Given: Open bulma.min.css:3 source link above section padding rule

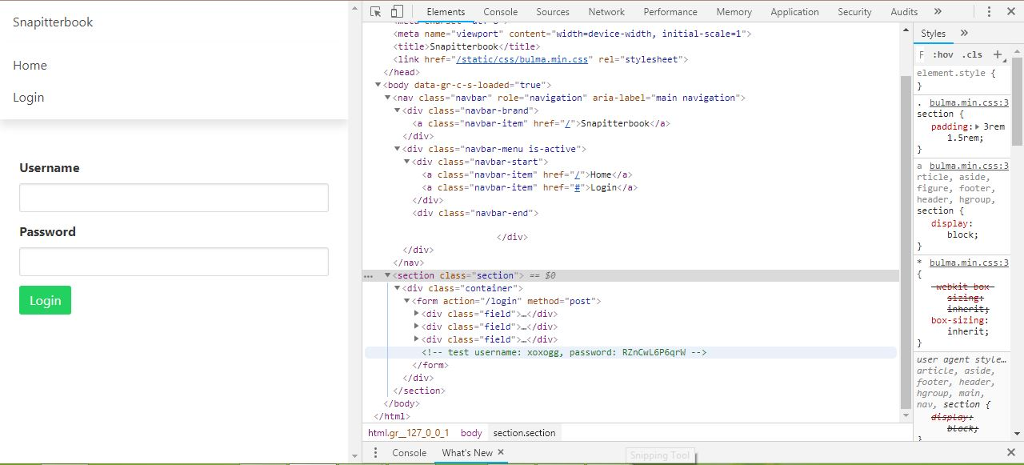Looking at the screenshot, I should point(968,103).
